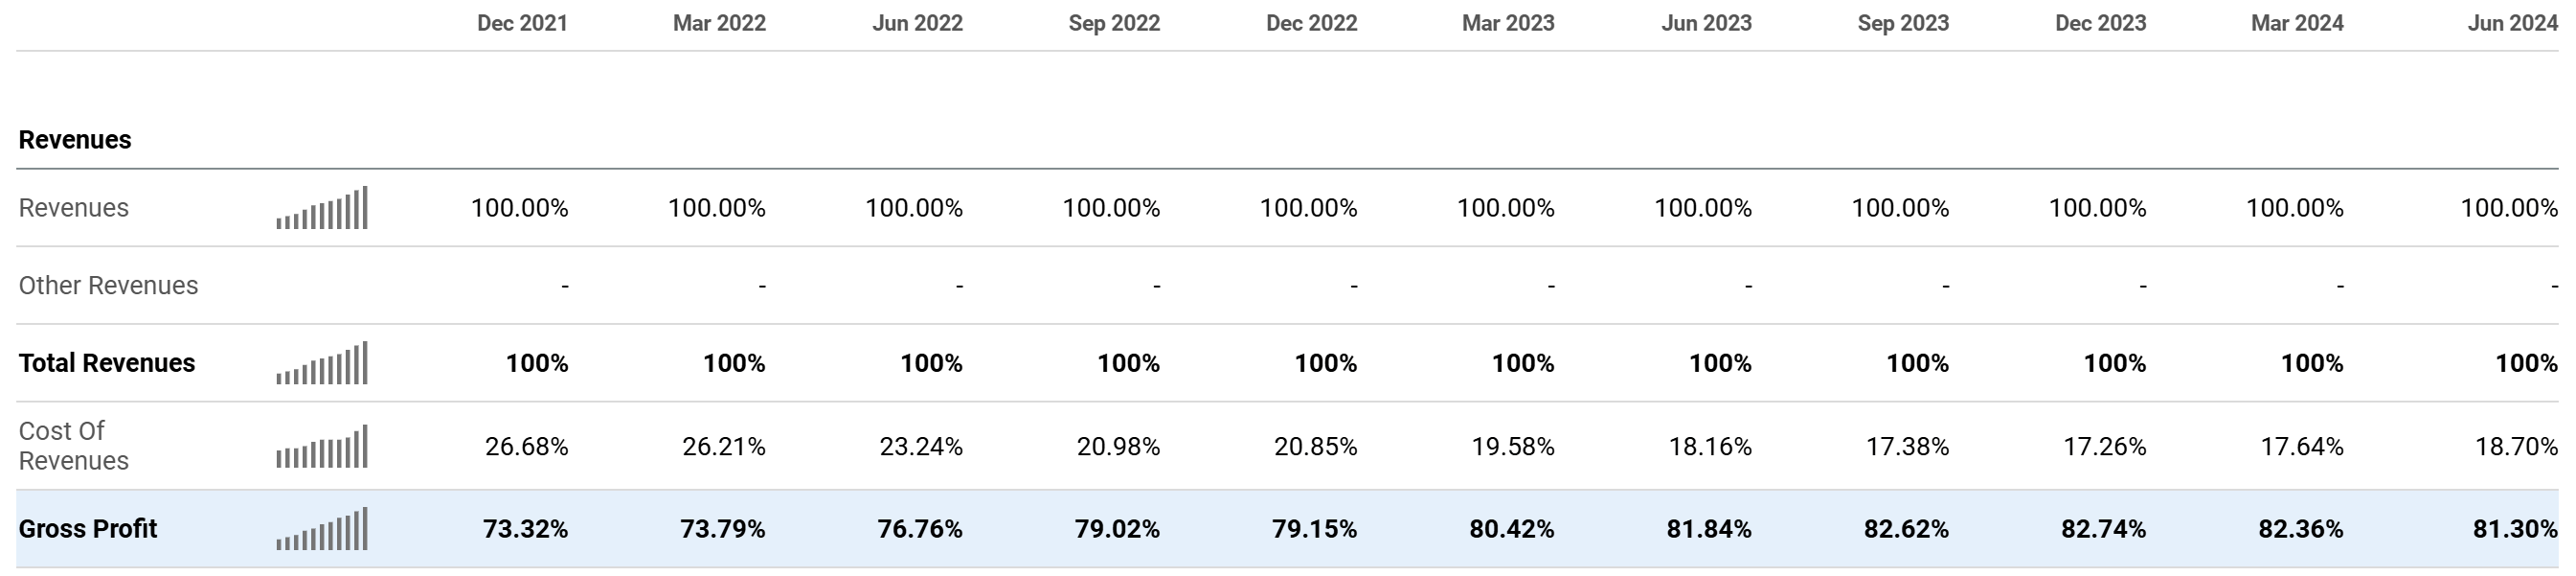Image resolution: width=2576 pixels, height=576 pixels.
Task: Open the Gross Profit sparkline chart
Action: (322, 529)
